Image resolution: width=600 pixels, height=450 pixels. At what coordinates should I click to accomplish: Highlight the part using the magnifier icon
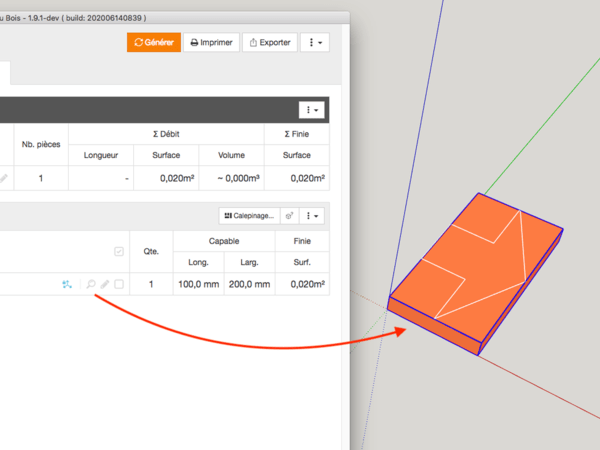coord(91,285)
